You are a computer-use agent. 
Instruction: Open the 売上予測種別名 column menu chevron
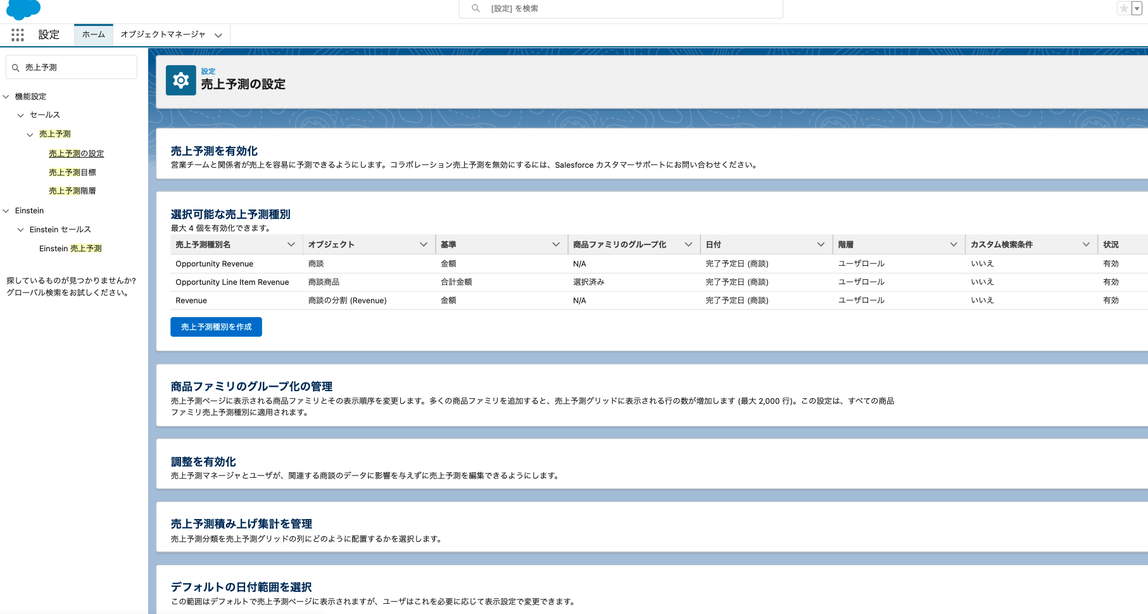291,244
